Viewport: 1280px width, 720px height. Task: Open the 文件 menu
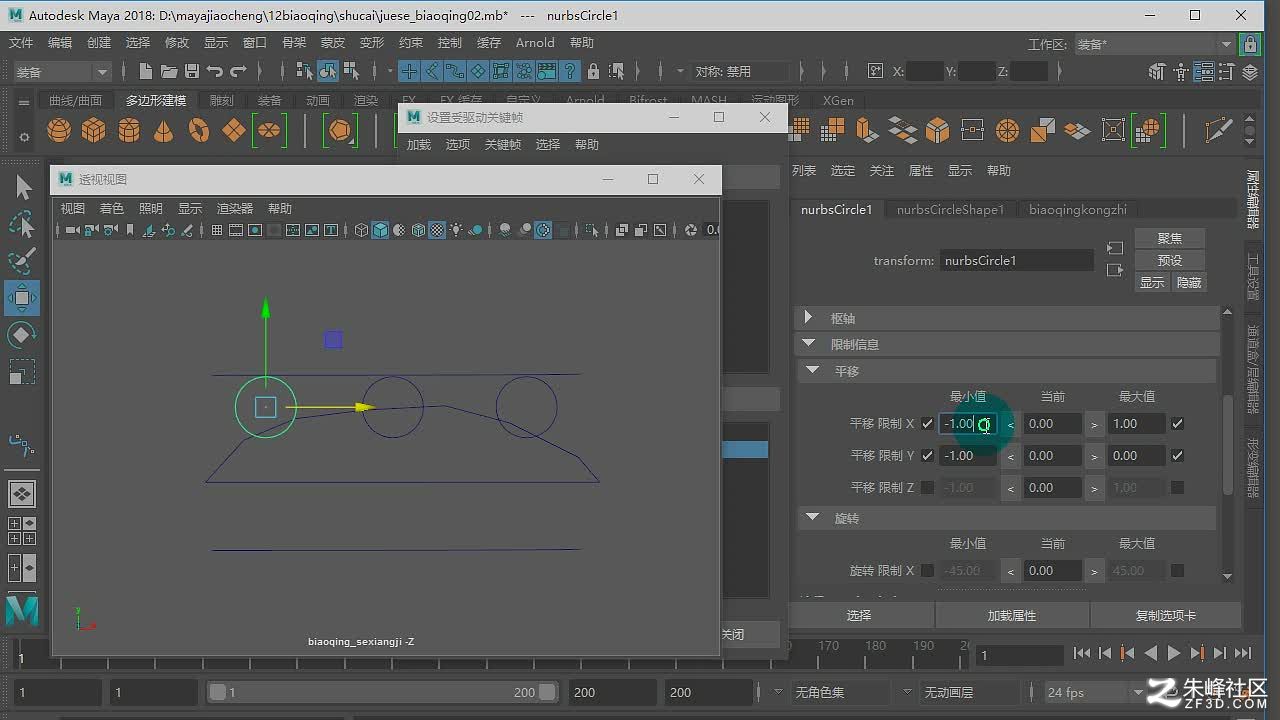pyautogui.click(x=21, y=43)
